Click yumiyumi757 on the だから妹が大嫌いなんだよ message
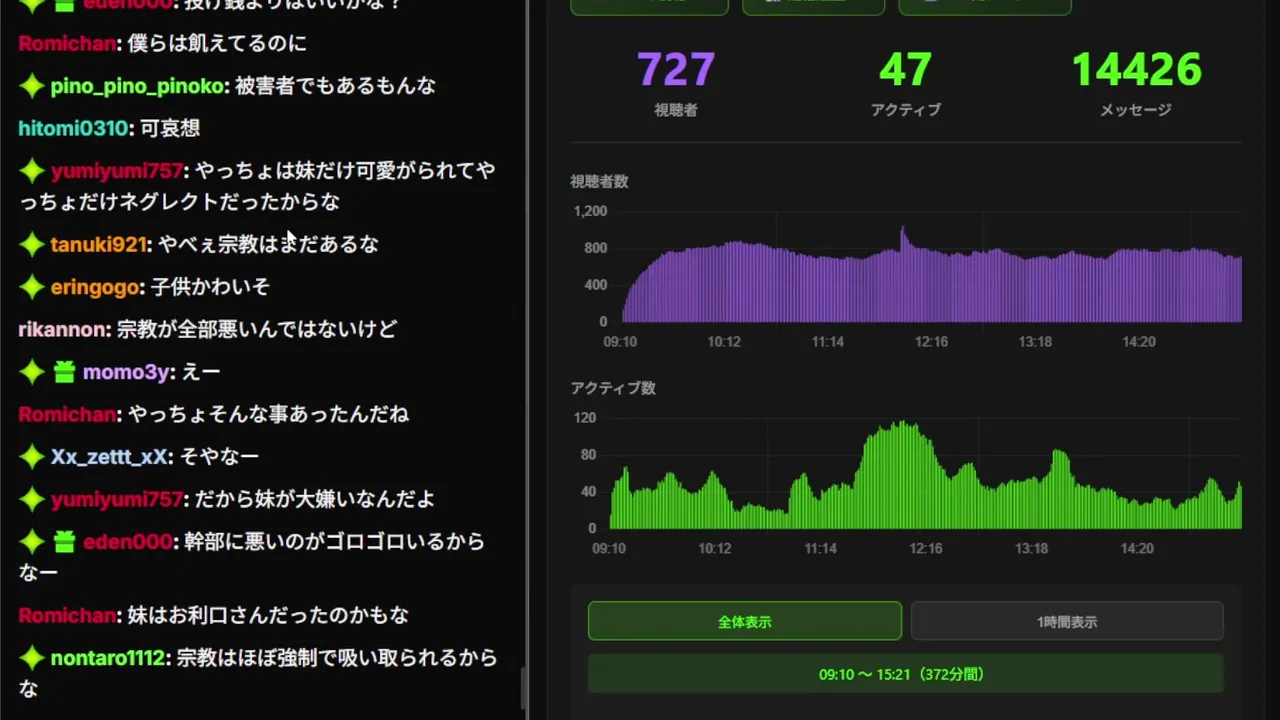 pos(117,499)
